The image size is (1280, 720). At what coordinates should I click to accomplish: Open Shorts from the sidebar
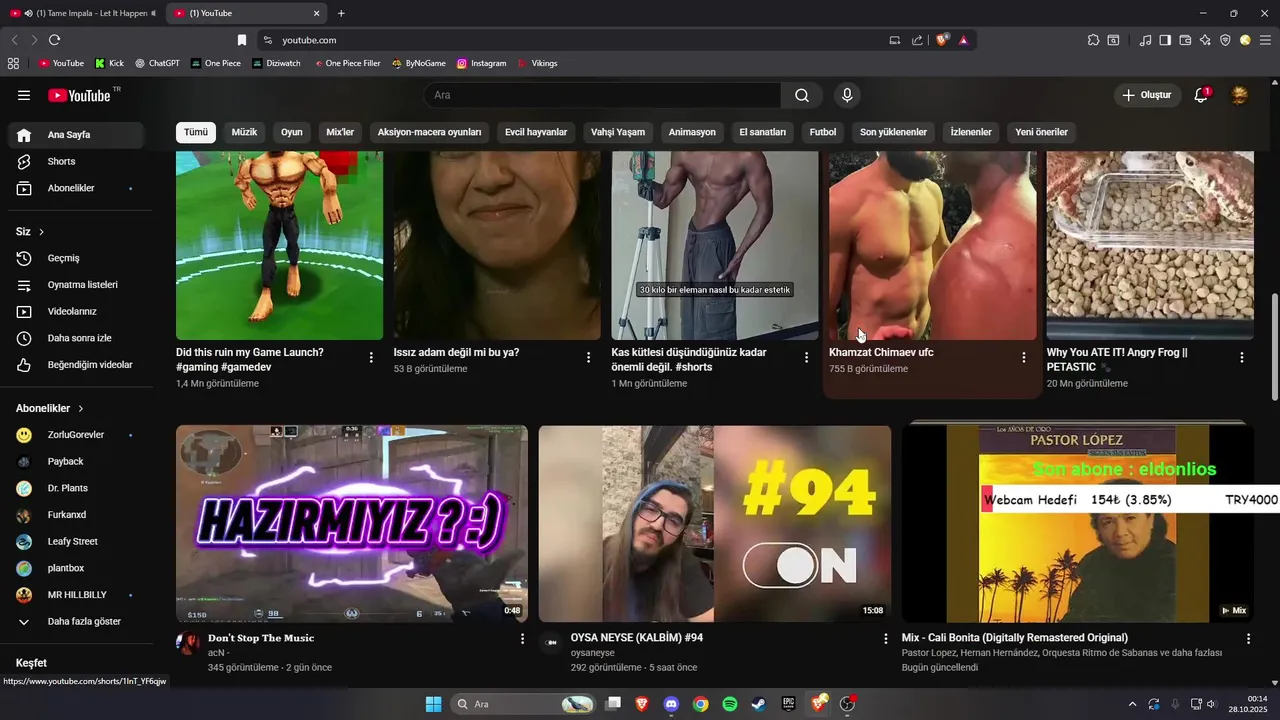pos(76,161)
